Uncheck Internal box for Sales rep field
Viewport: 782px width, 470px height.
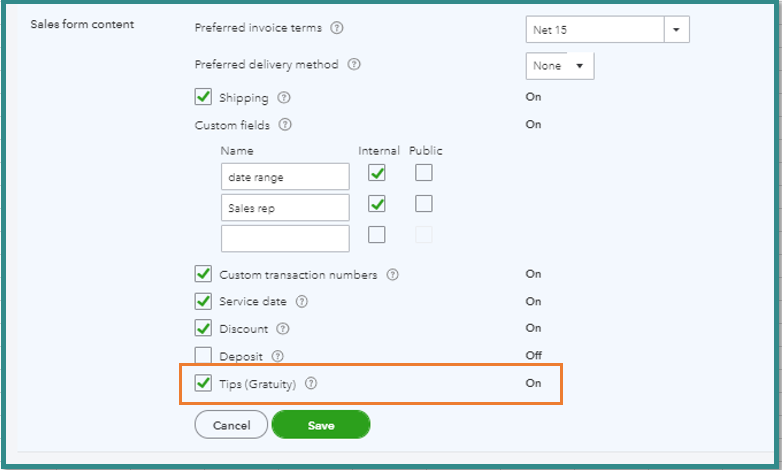tap(376, 205)
